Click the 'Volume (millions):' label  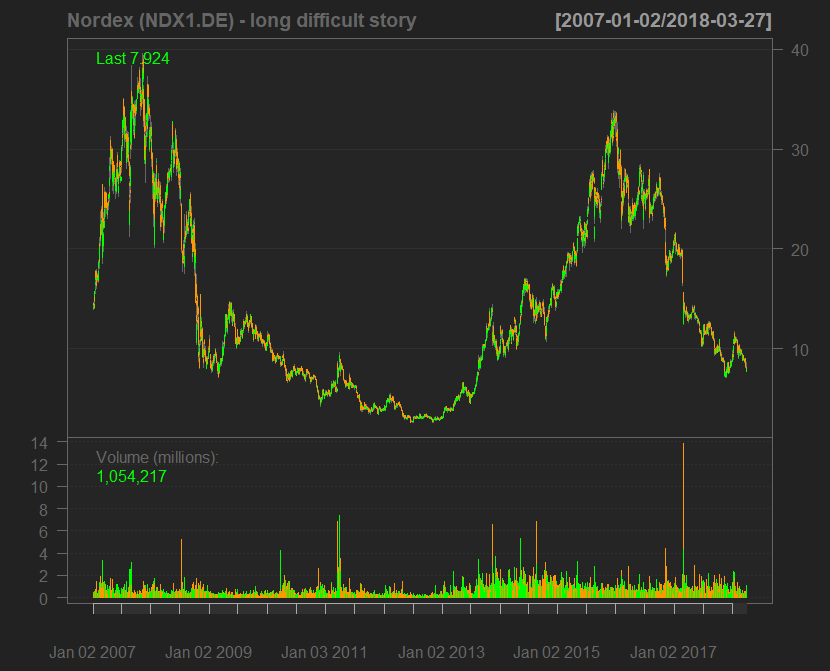tap(157, 457)
